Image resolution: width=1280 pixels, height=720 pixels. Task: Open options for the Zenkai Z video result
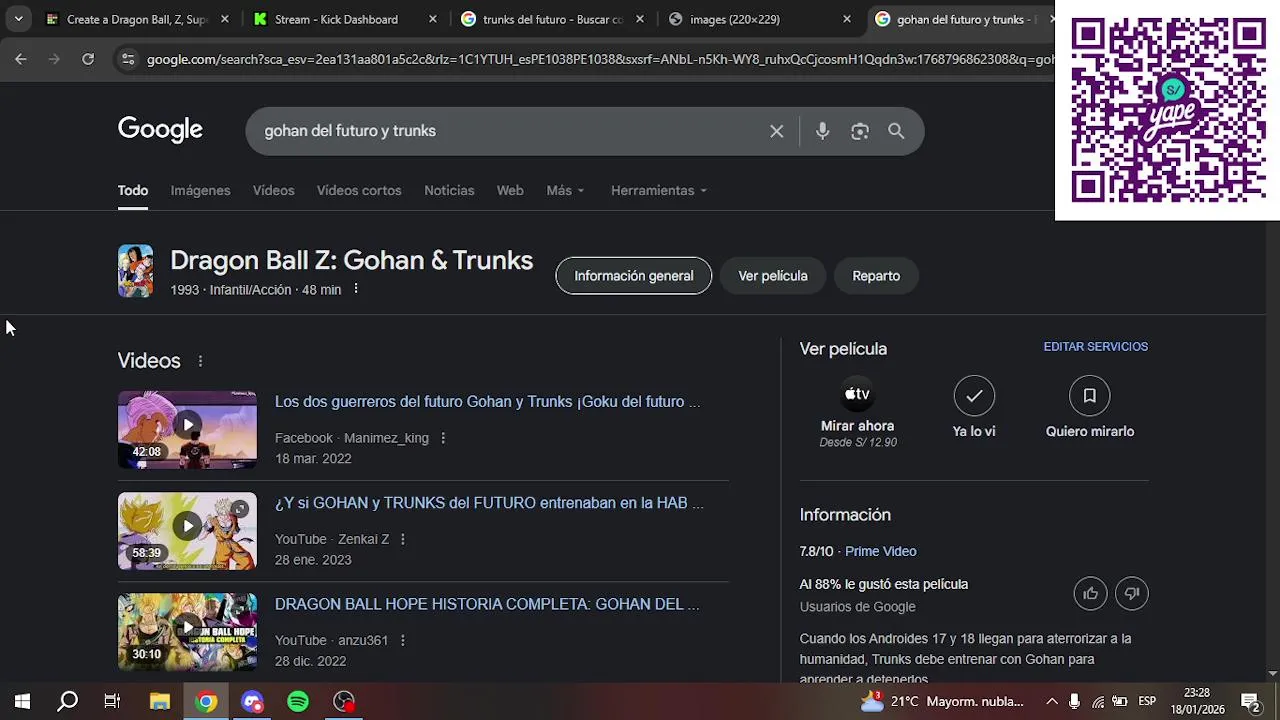[403, 539]
